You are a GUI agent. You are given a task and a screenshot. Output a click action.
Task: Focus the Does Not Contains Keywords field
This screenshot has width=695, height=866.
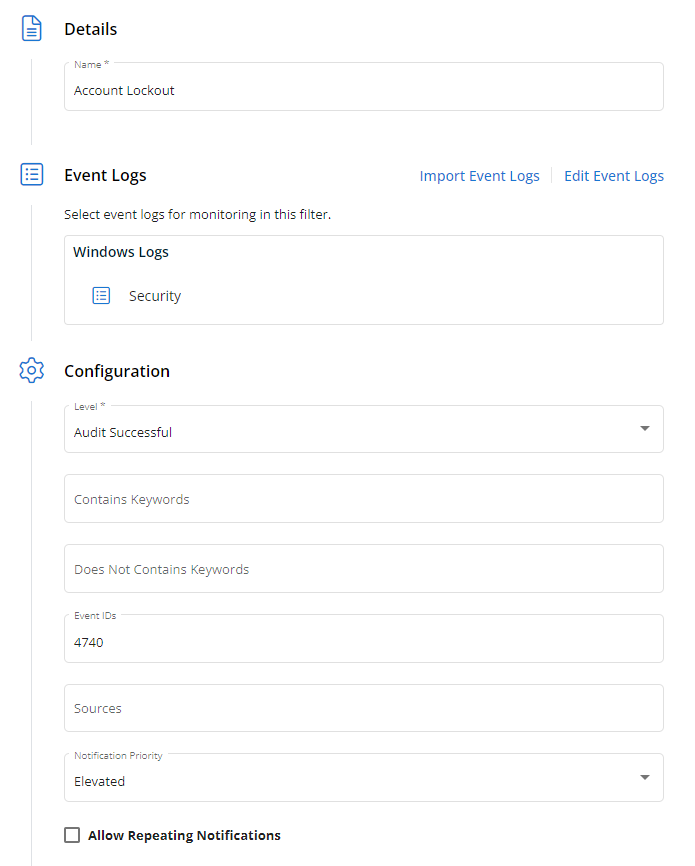(x=363, y=569)
